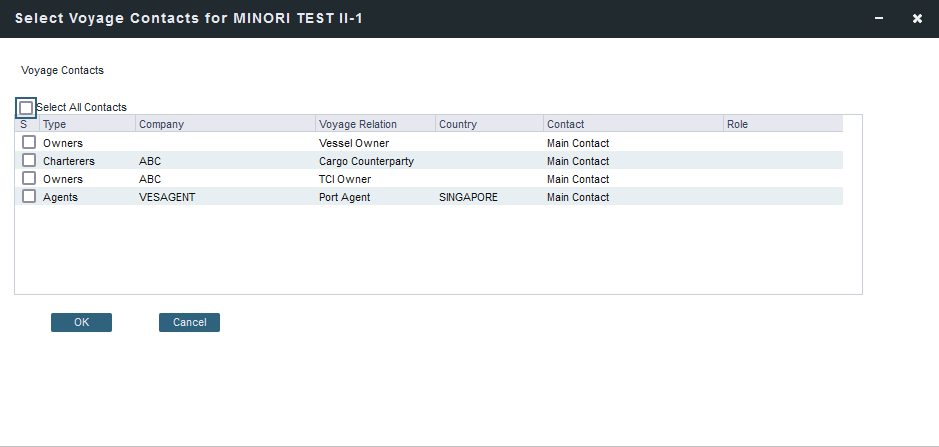Viewport: 939px width, 447px height.
Task: Sort by Voyage Relation column header
Action: point(375,124)
